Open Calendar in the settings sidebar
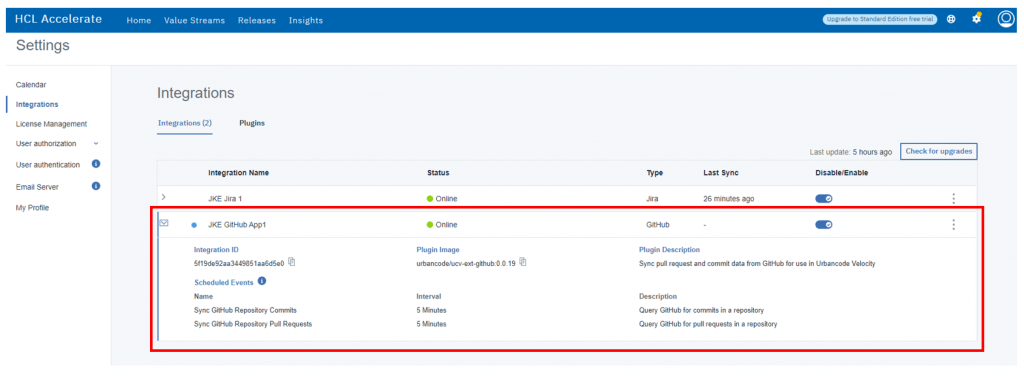1024x376 pixels. coord(31,84)
